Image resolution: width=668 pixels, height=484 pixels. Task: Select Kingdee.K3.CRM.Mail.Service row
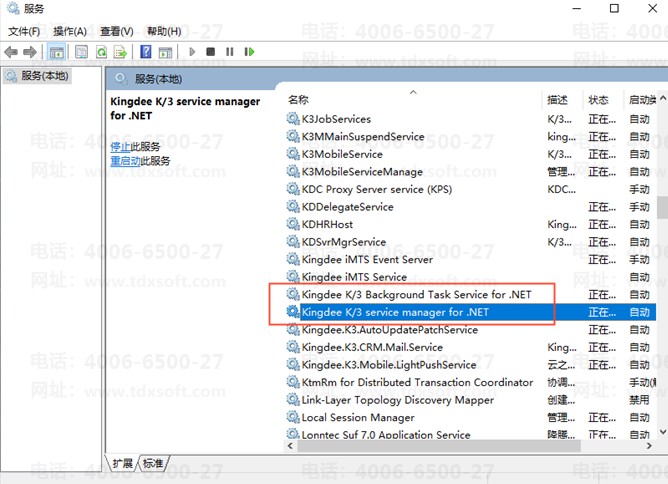pyautogui.click(x=470, y=347)
